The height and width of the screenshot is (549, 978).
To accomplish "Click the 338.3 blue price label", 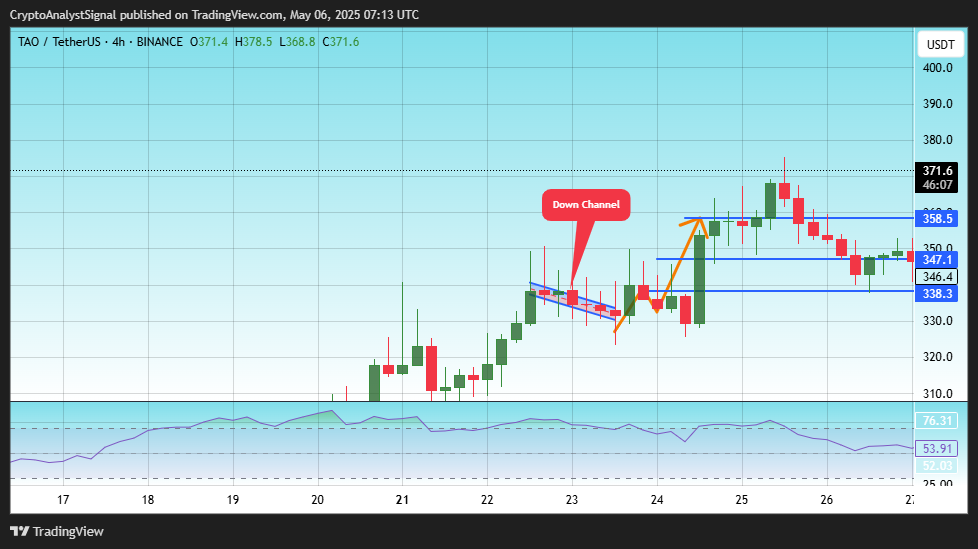I will [936, 293].
